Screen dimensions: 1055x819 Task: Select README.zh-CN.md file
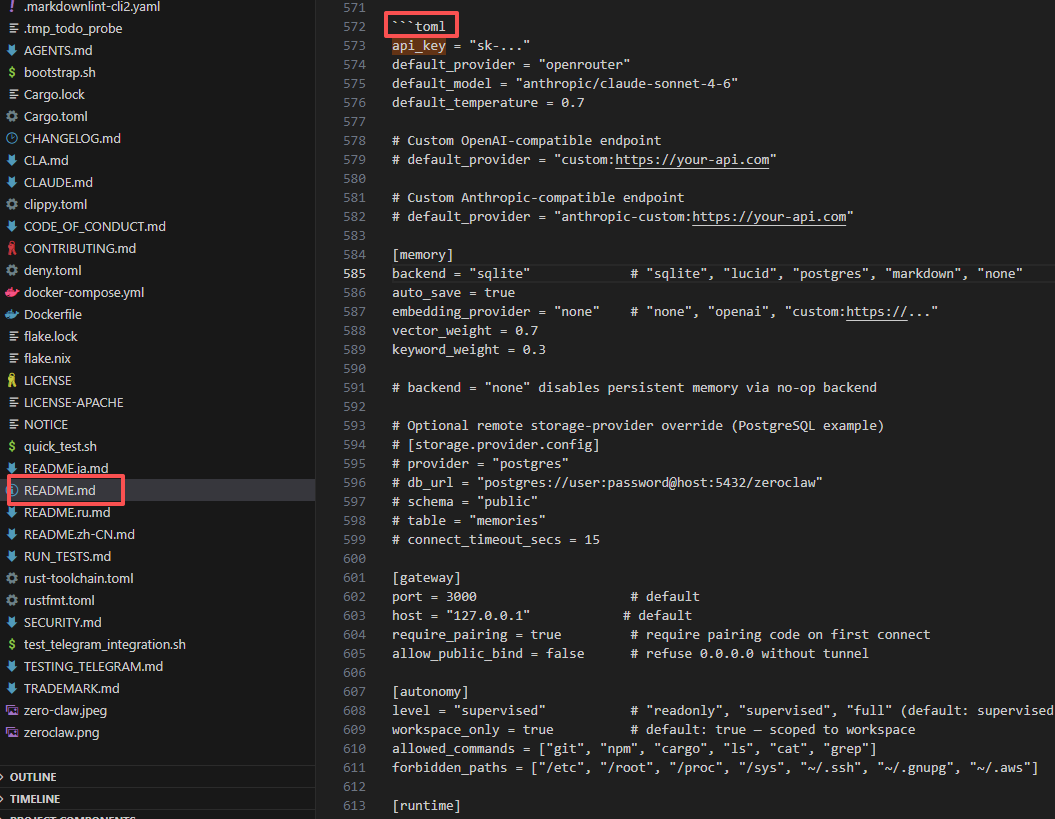click(79, 534)
